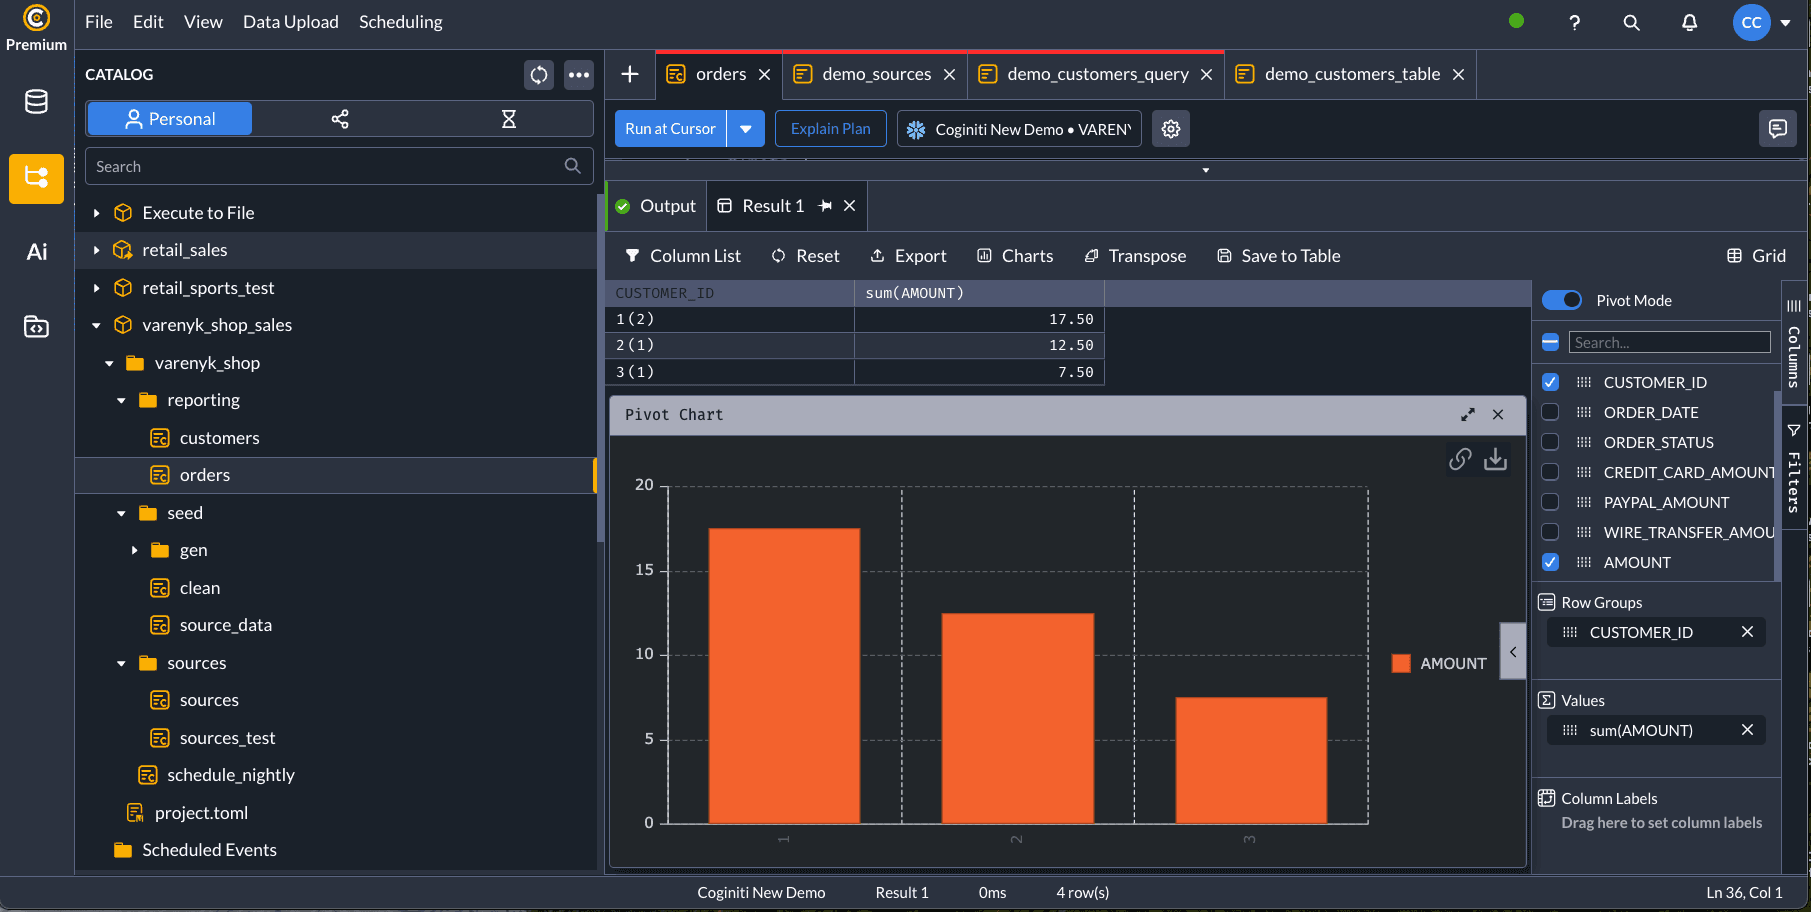Click Export in the results toolbar
1811x912 pixels.
908,256
